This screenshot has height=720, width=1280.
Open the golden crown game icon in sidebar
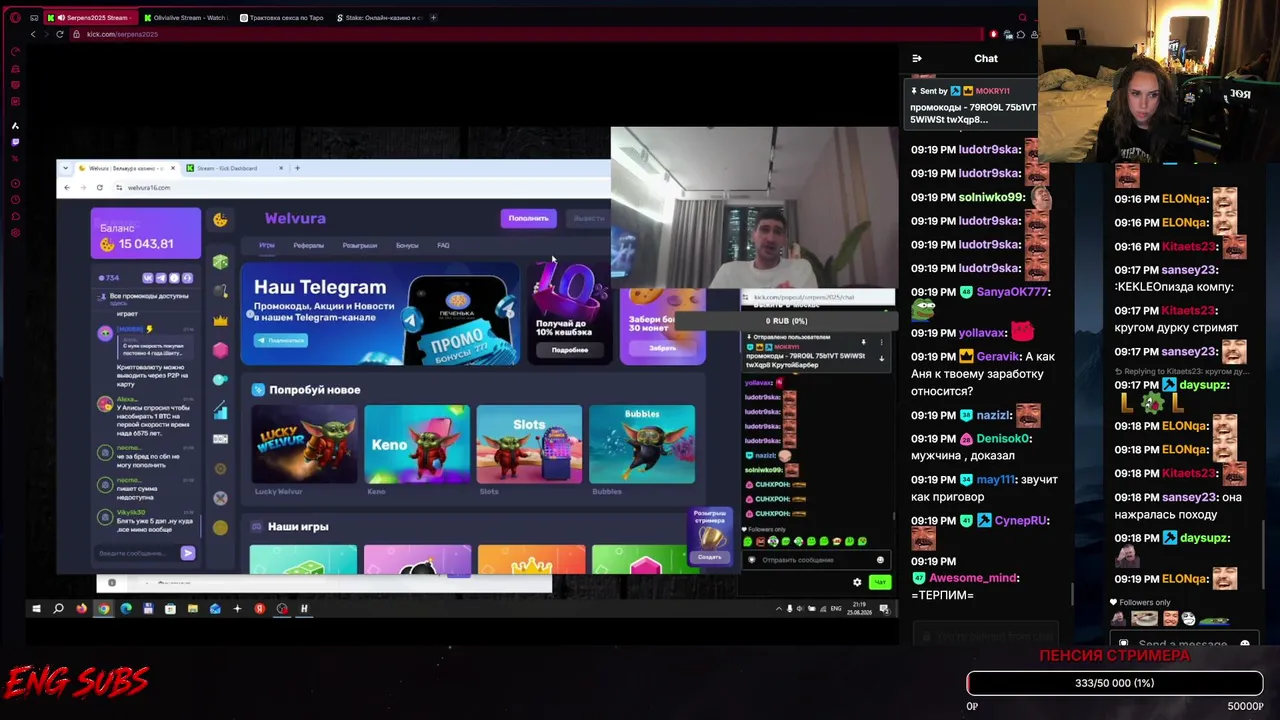tap(220, 321)
